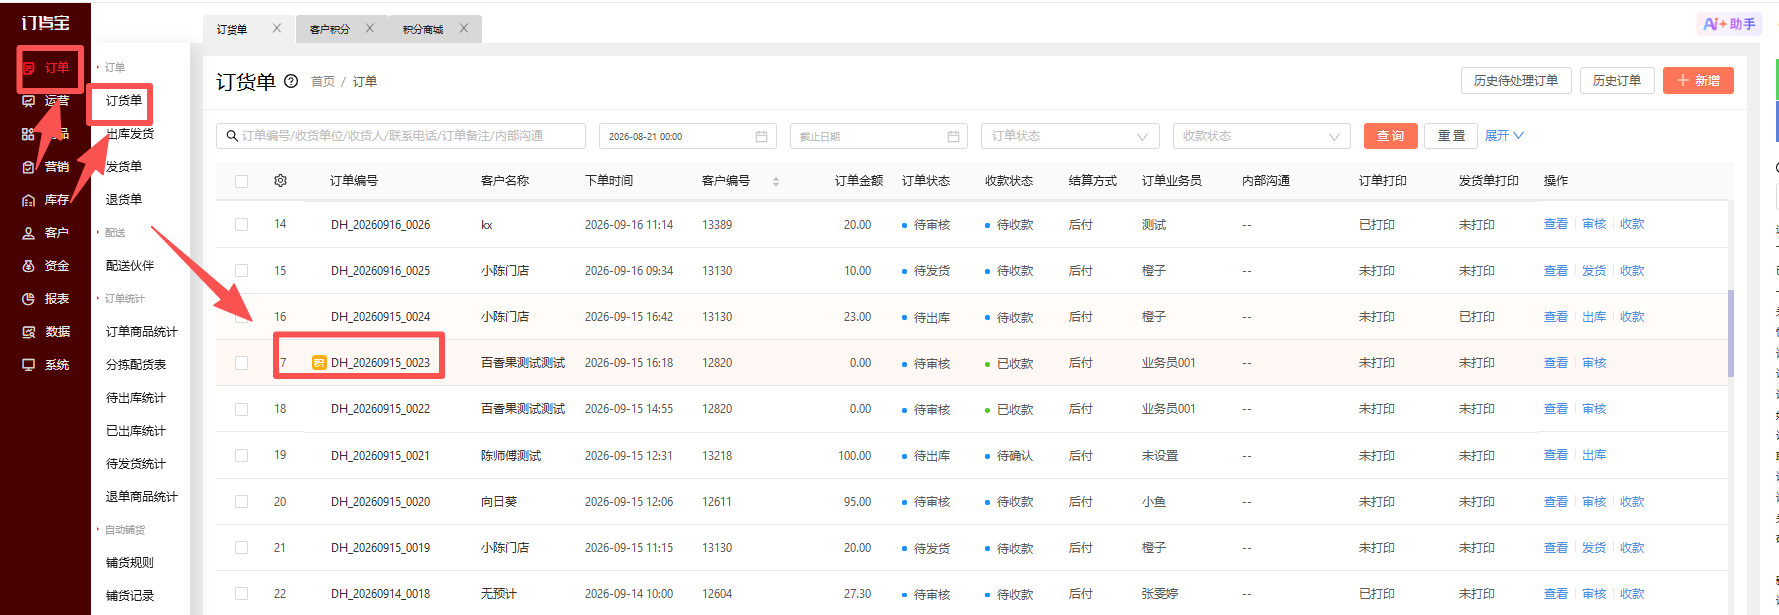Click the start date field 2026-08-21 00:00
This screenshot has height=615, width=1779.
click(688, 136)
